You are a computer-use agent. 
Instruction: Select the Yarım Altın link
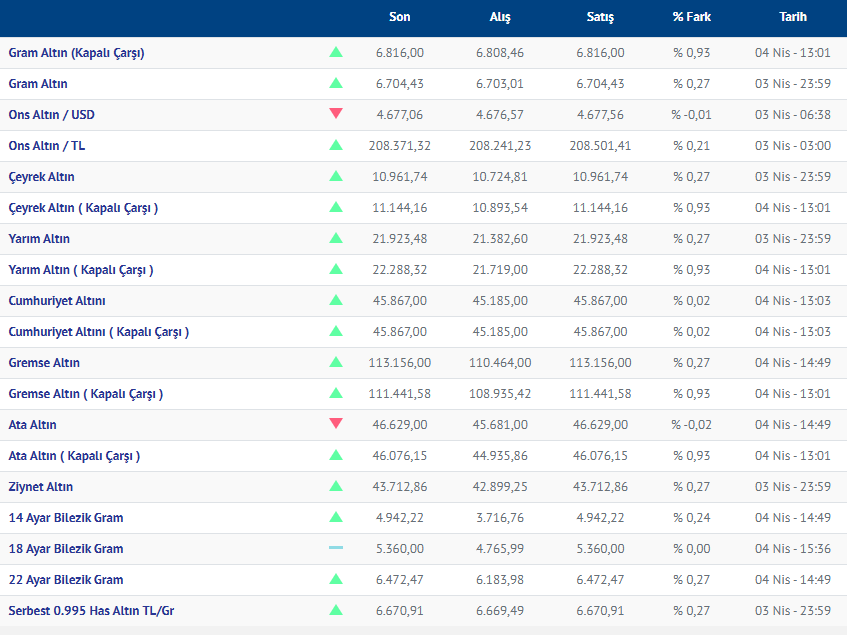[39, 239]
